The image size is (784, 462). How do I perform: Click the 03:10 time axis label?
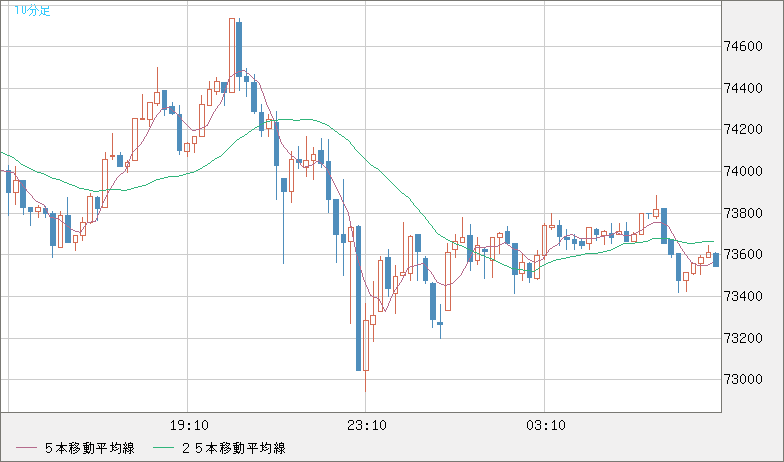pos(546,426)
